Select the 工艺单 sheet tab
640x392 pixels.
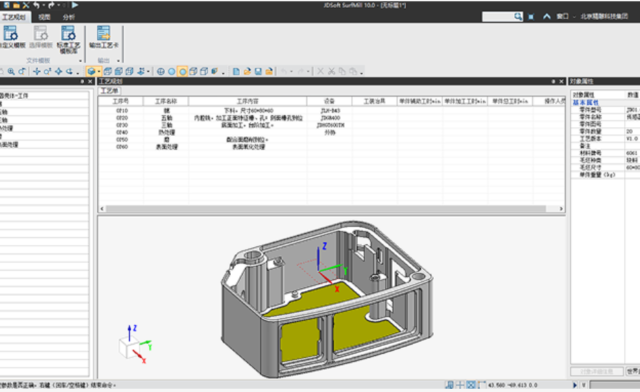[x=109, y=91]
